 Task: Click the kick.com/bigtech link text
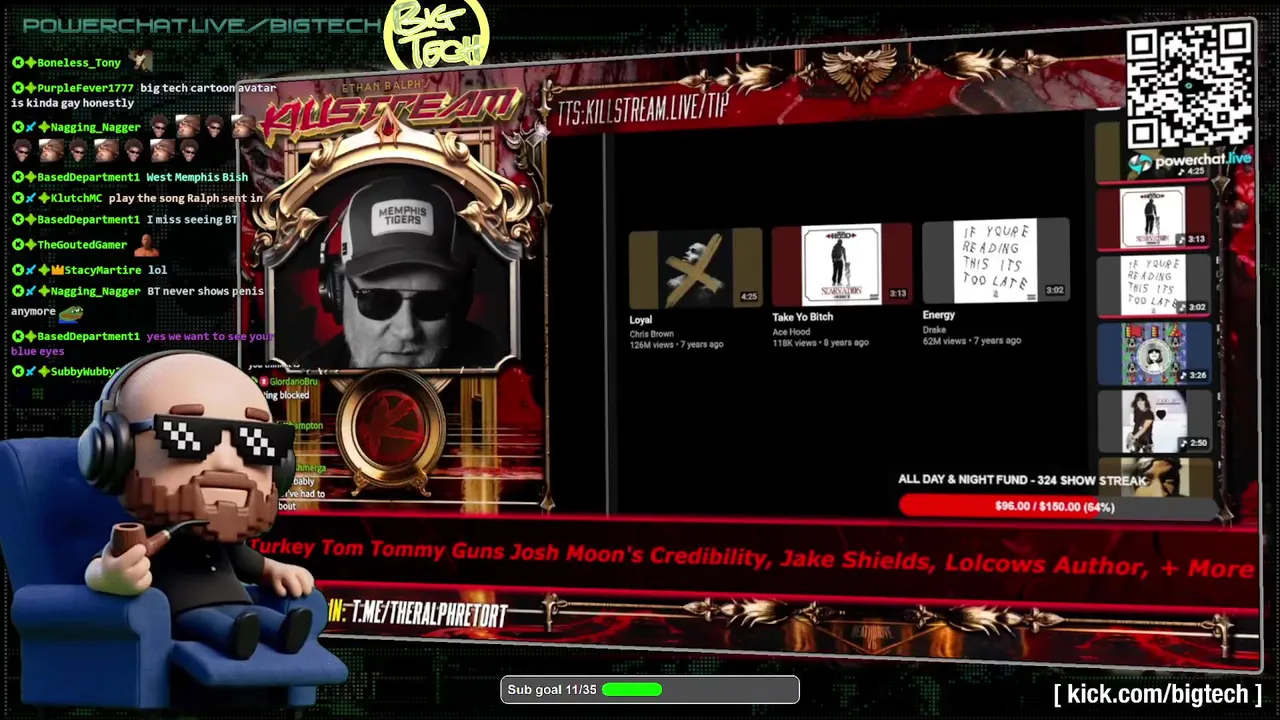coord(1158,694)
